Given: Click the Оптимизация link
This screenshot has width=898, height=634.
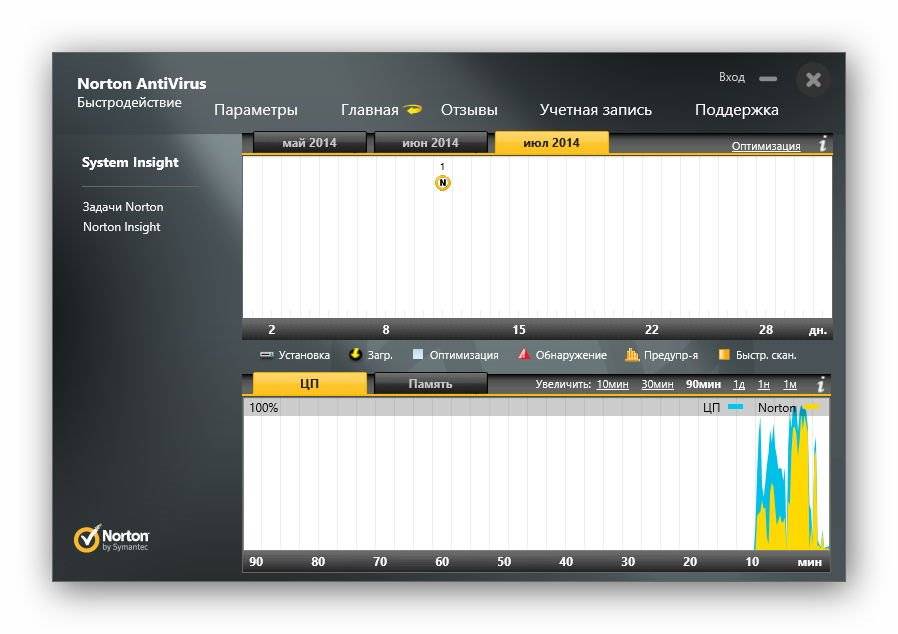Looking at the screenshot, I should click(x=766, y=146).
